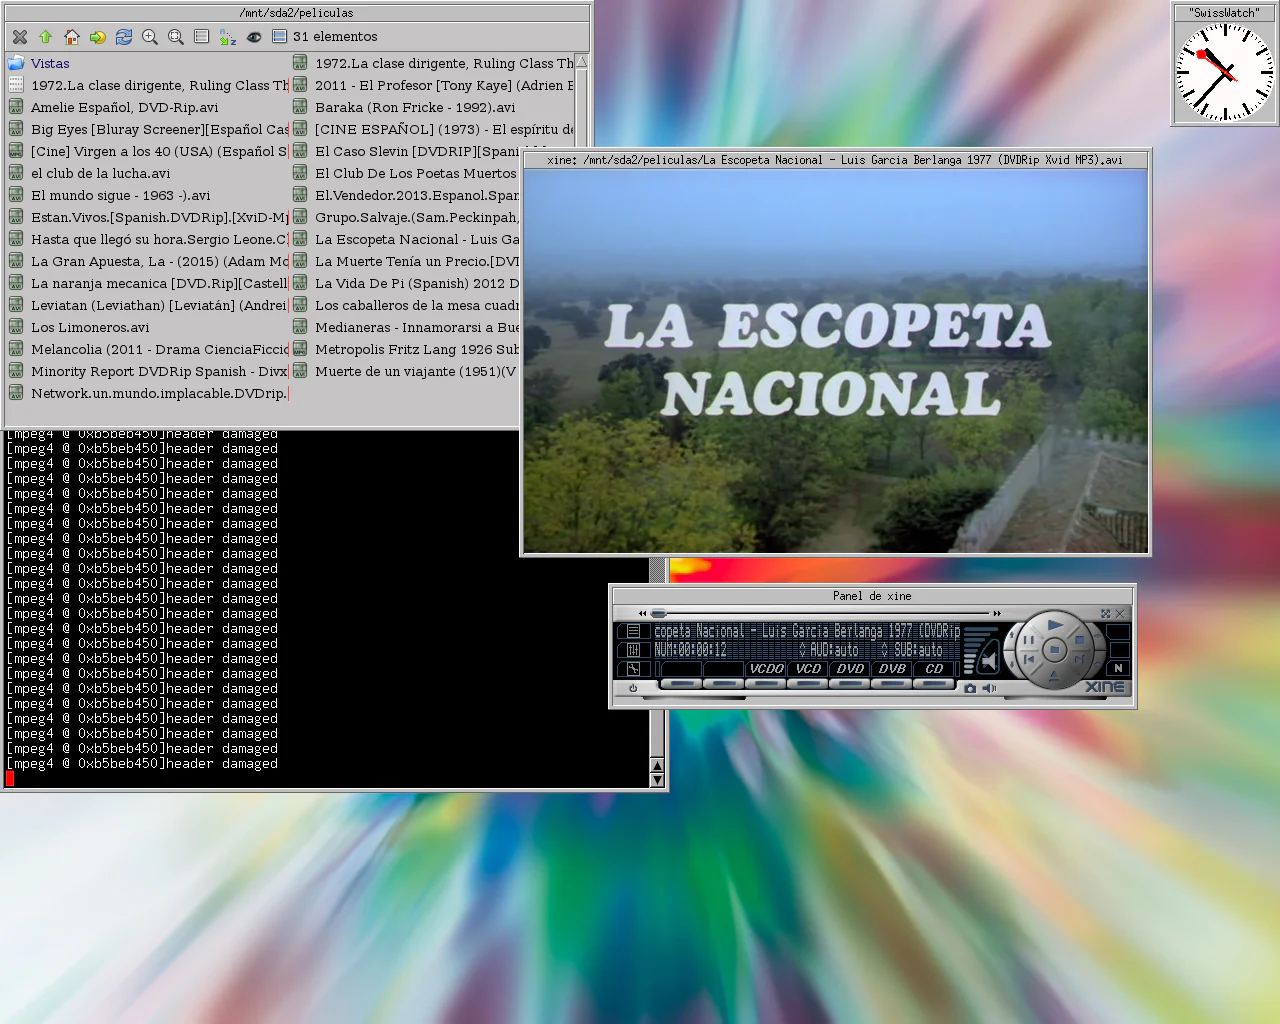Click the columns view icon beside 31 elementos
This screenshot has height=1024, width=1280.
pyautogui.click(x=280, y=37)
